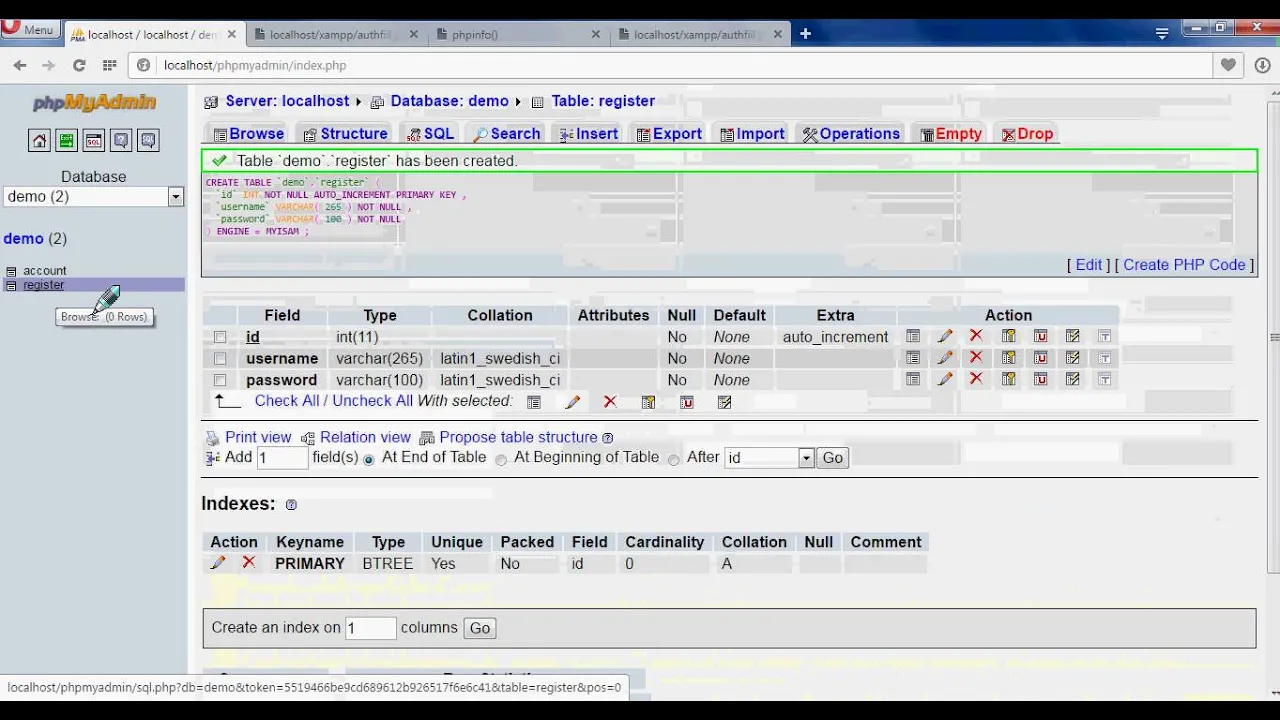This screenshot has height=720, width=1280.
Task: Click the green log out icon in sidebar
Action: pos(66,140)
